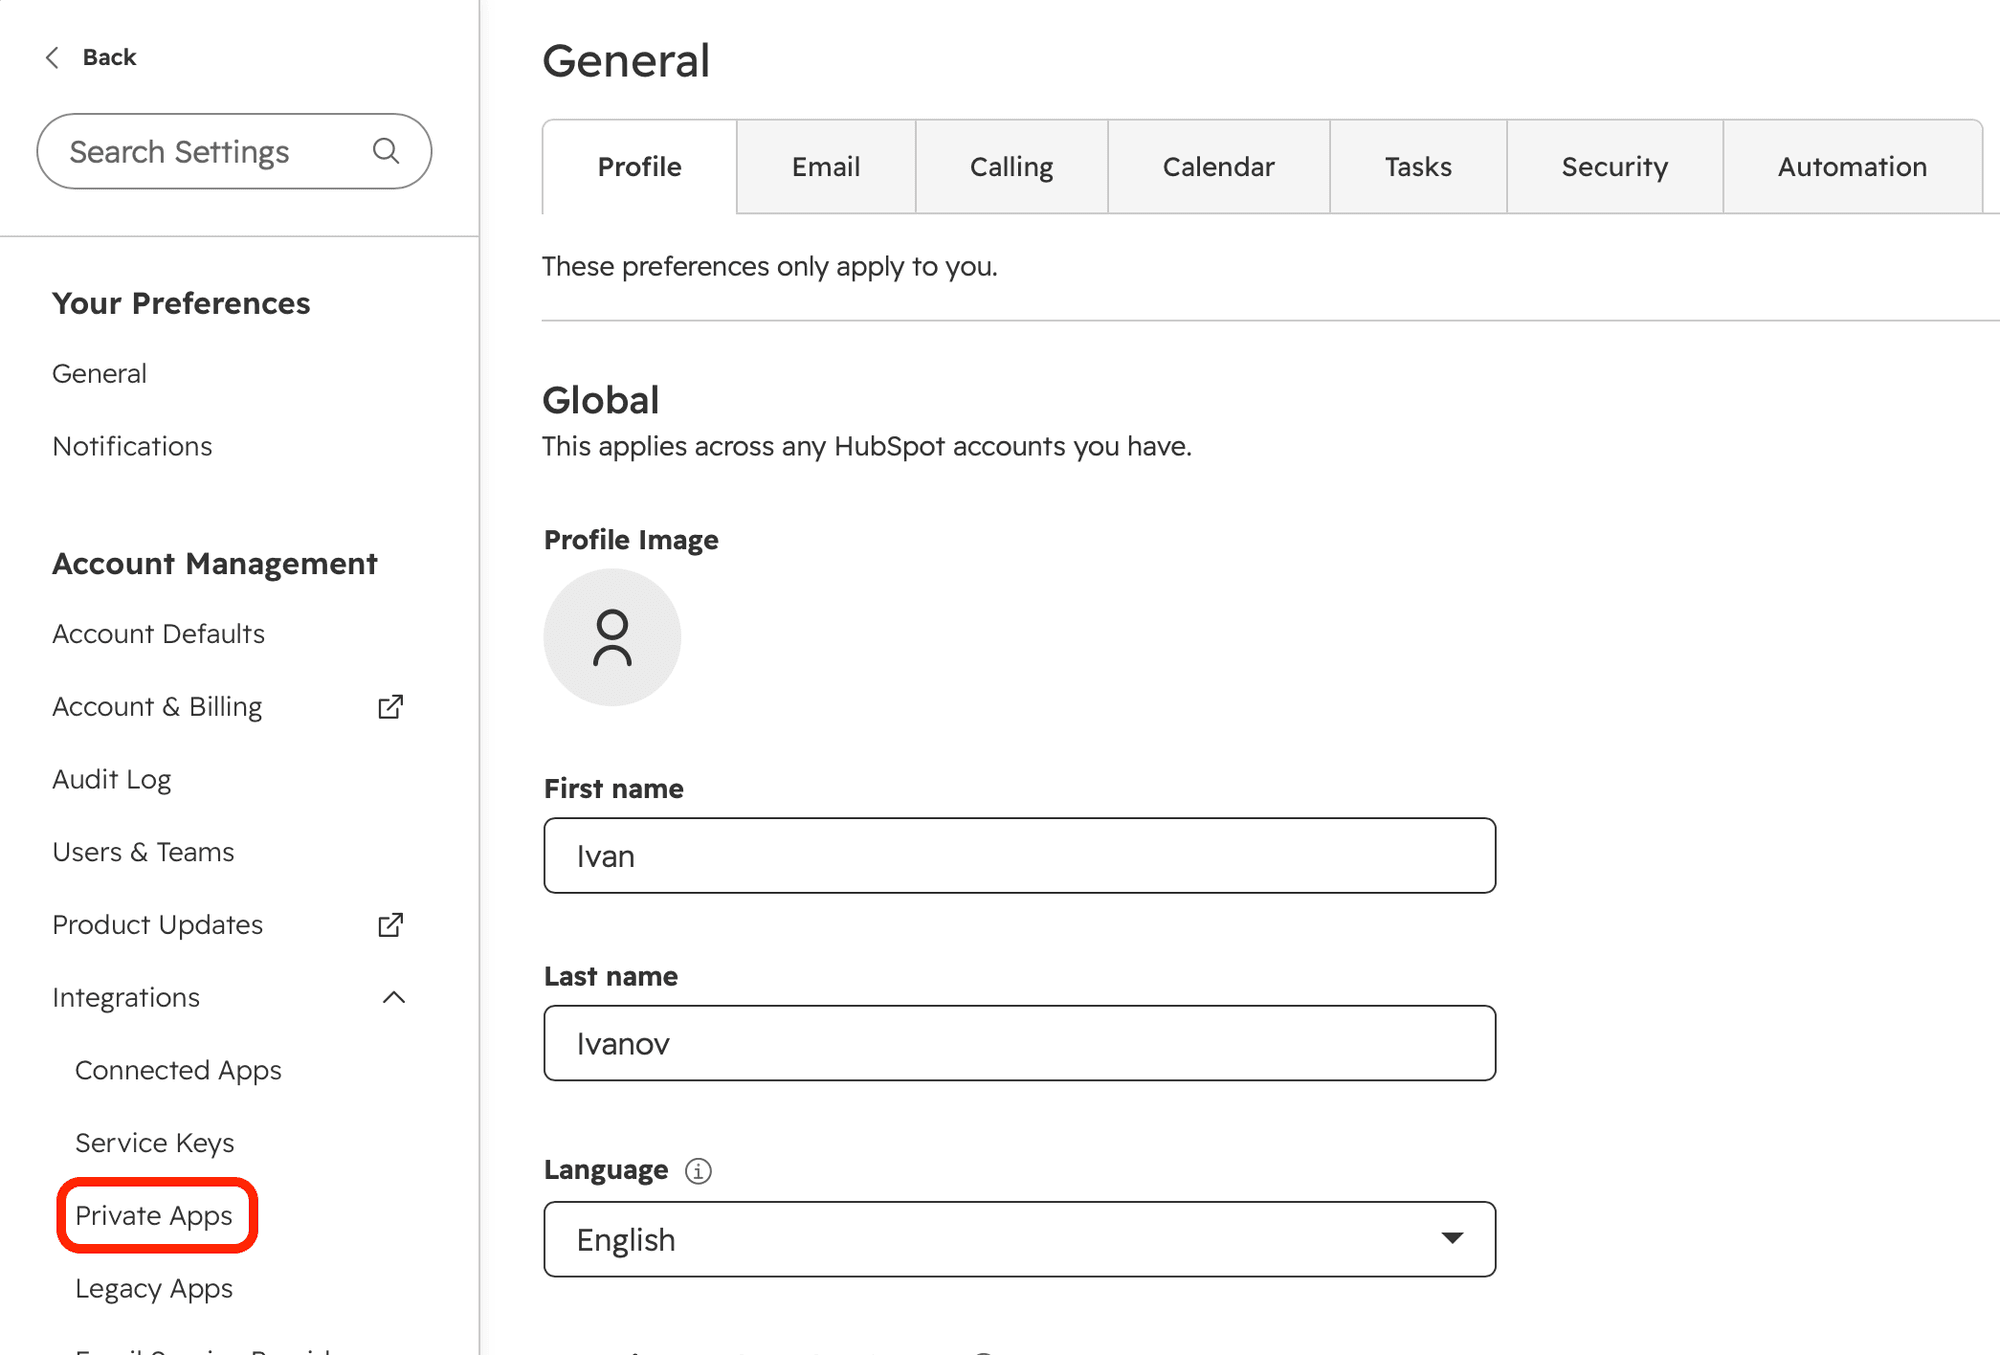2000x1355 pixels.
Task: Switch to the Tasks tab
Action: click(1418, 167)
